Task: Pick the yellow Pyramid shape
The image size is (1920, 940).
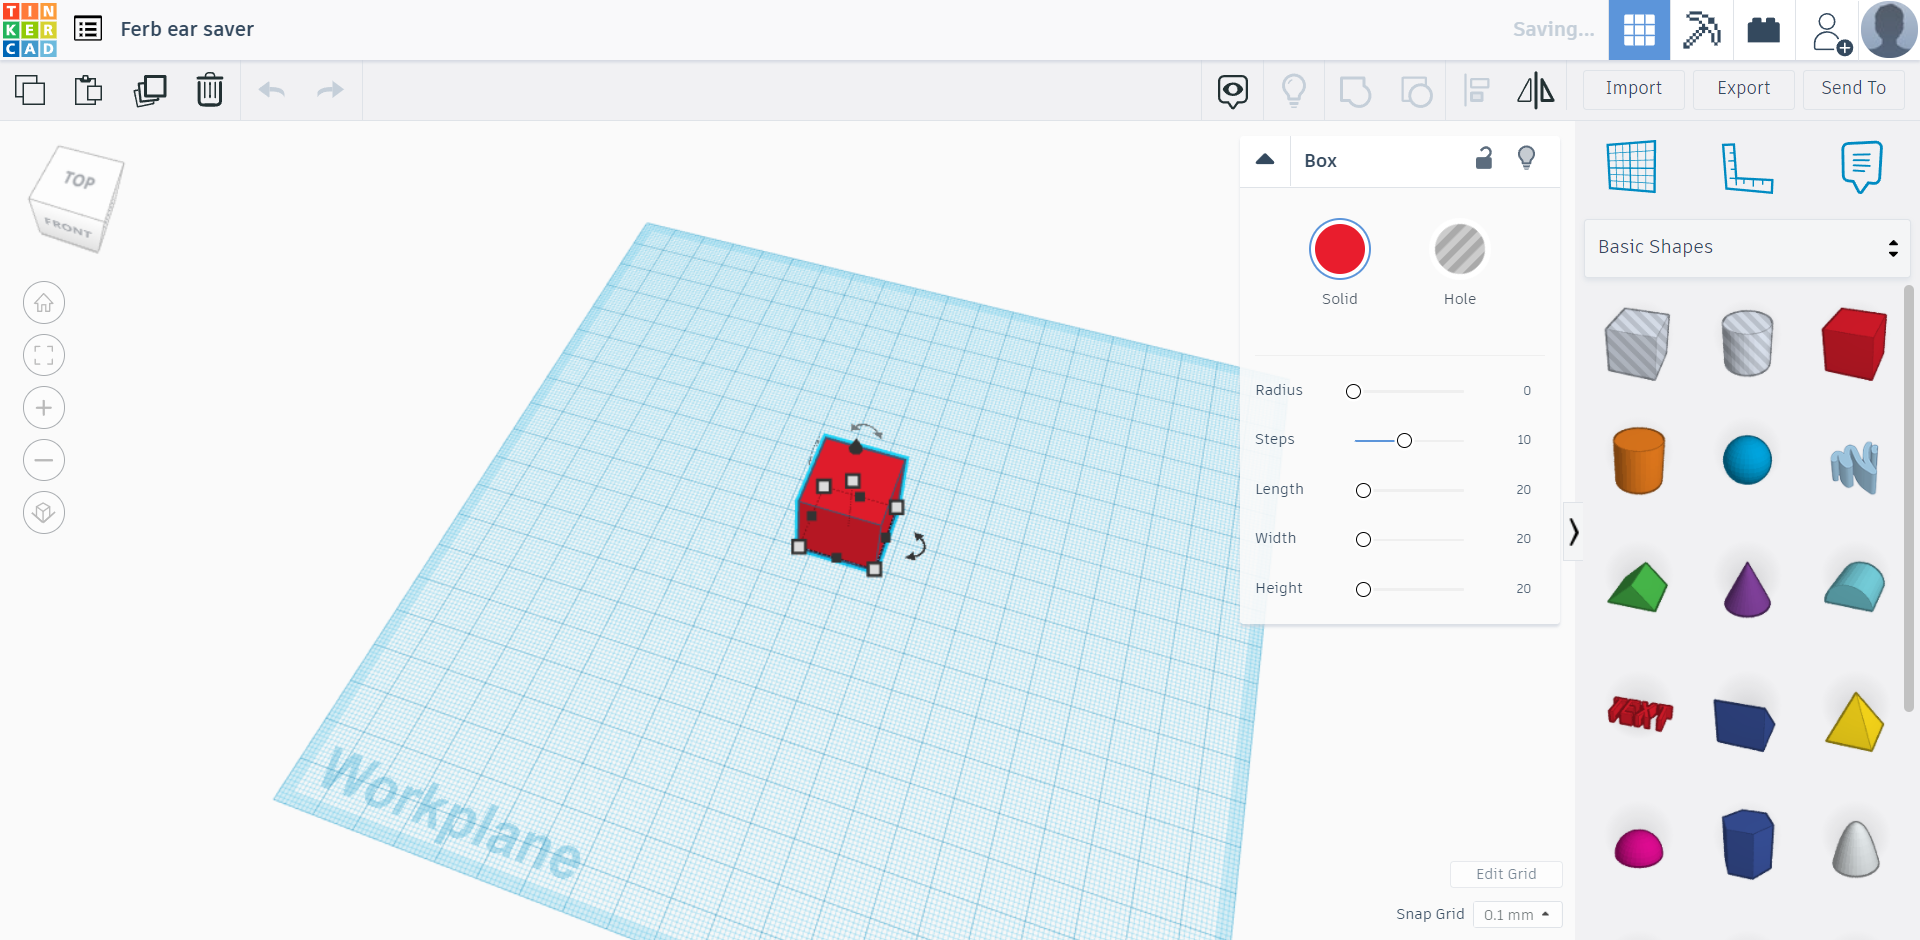Action: (1855, 721)
